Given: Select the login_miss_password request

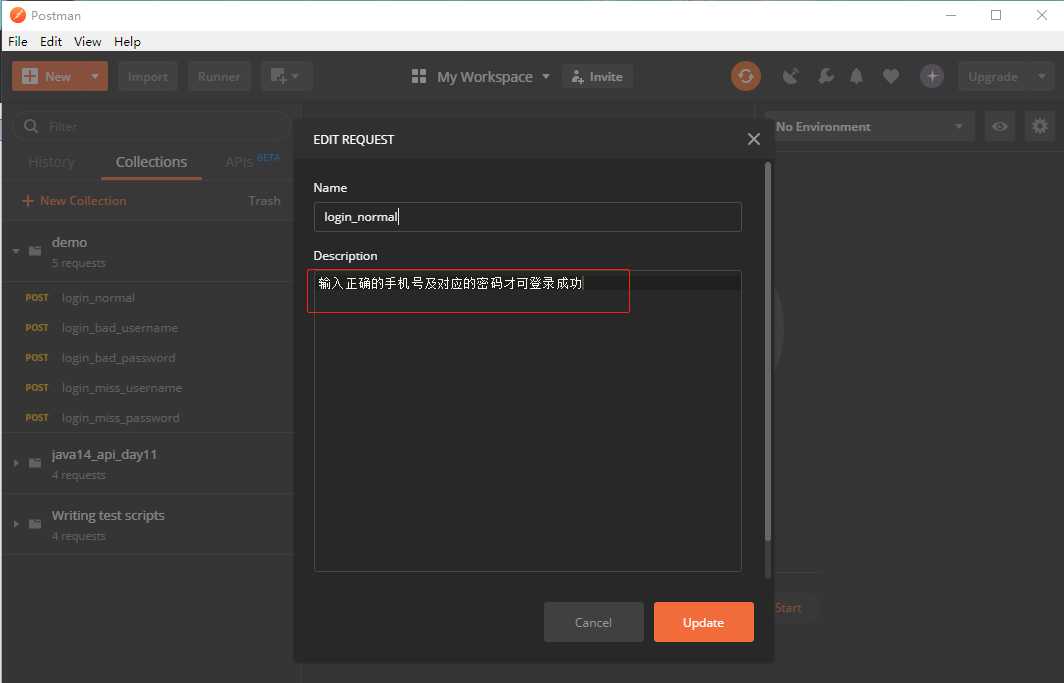Looking at the screenshot, I should click(148, 418).
